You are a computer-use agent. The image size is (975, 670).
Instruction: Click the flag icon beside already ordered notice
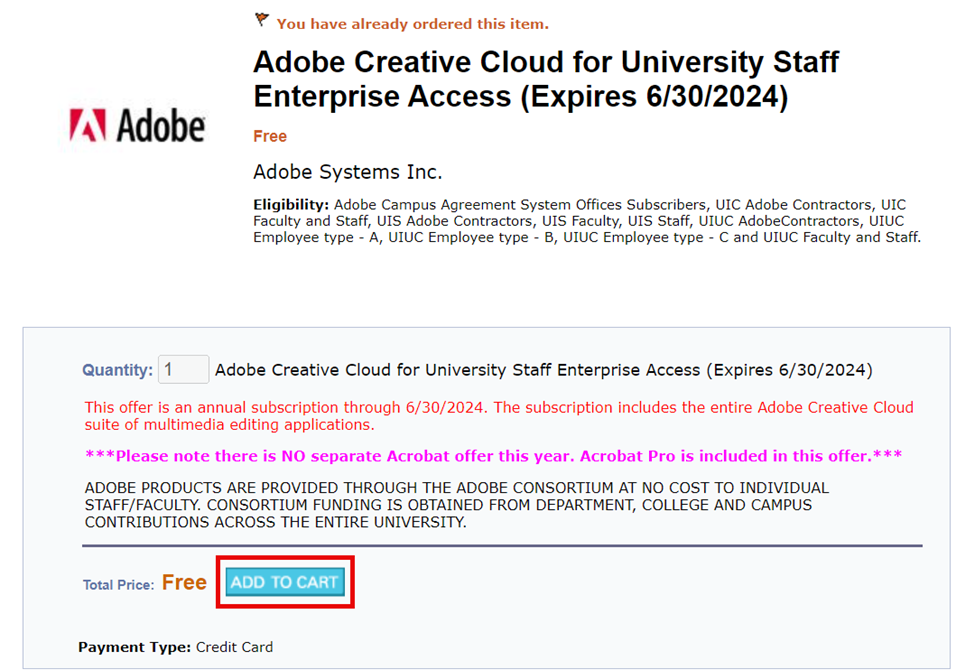click(x=262, y=21)
